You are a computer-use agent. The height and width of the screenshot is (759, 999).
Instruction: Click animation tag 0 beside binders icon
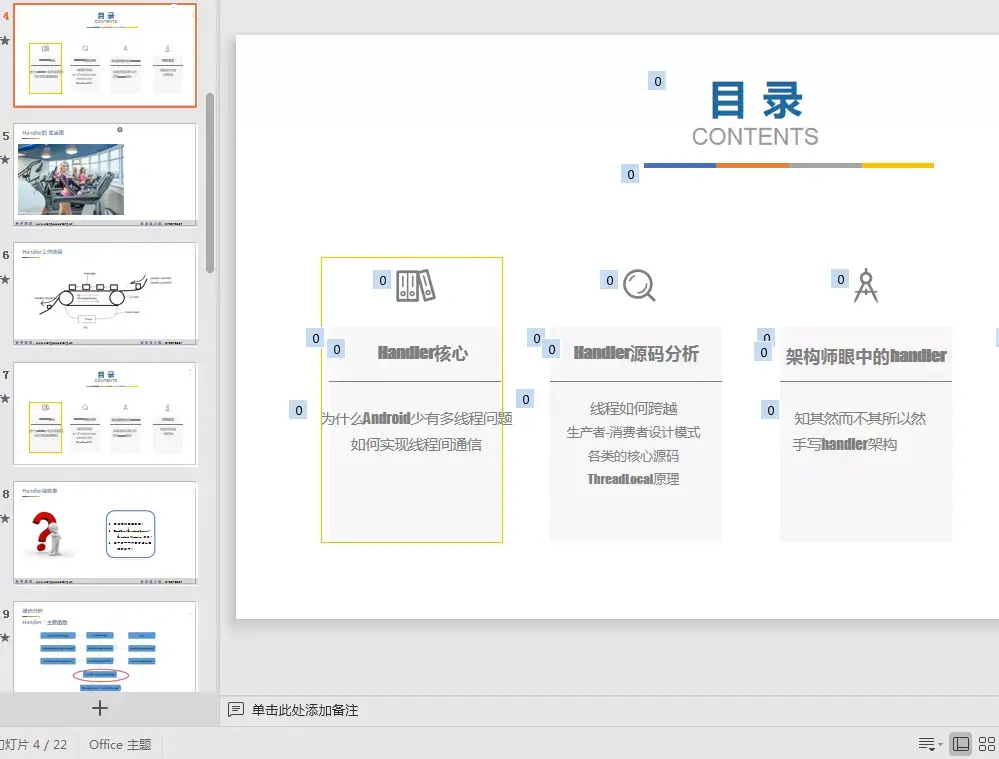coord(382,280)
